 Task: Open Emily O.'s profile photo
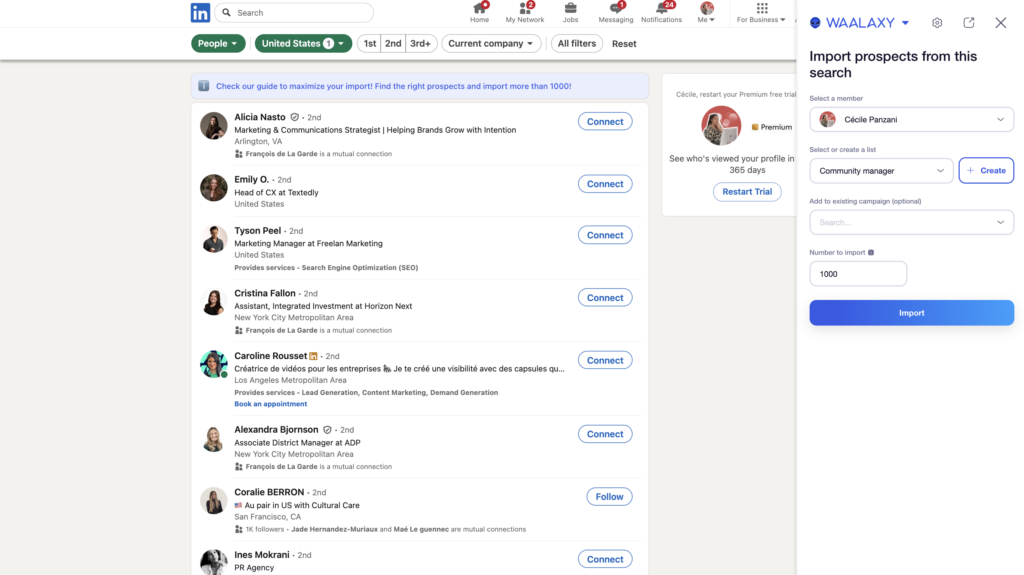point(214,188)
